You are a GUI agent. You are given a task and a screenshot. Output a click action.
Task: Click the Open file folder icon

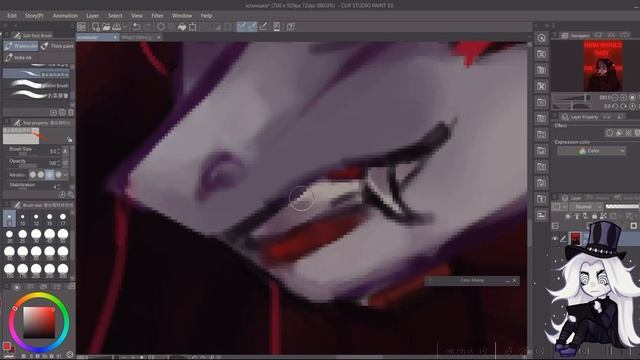pos(106,27)
